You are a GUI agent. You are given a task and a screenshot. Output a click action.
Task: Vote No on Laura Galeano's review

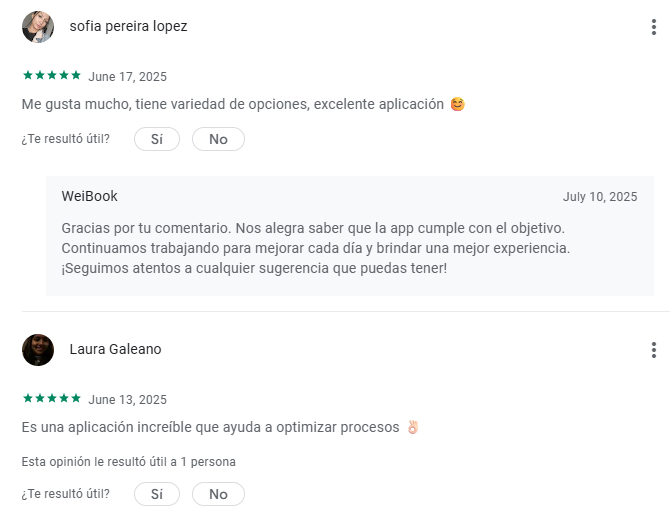click(x=218, y=494)
